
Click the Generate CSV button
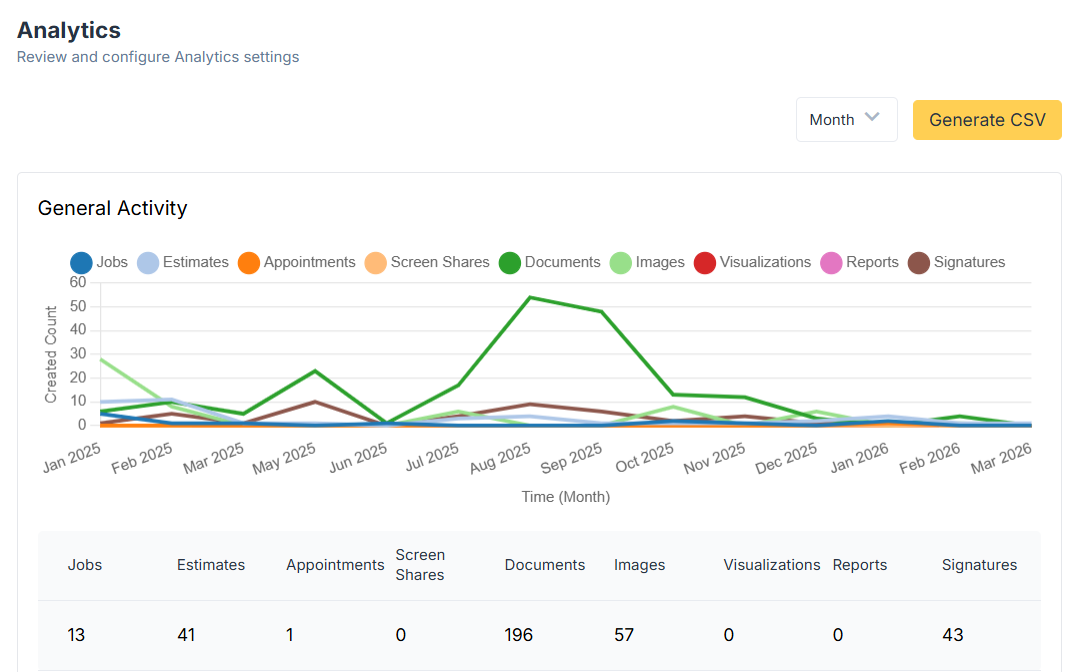click(x=987, y=120)
